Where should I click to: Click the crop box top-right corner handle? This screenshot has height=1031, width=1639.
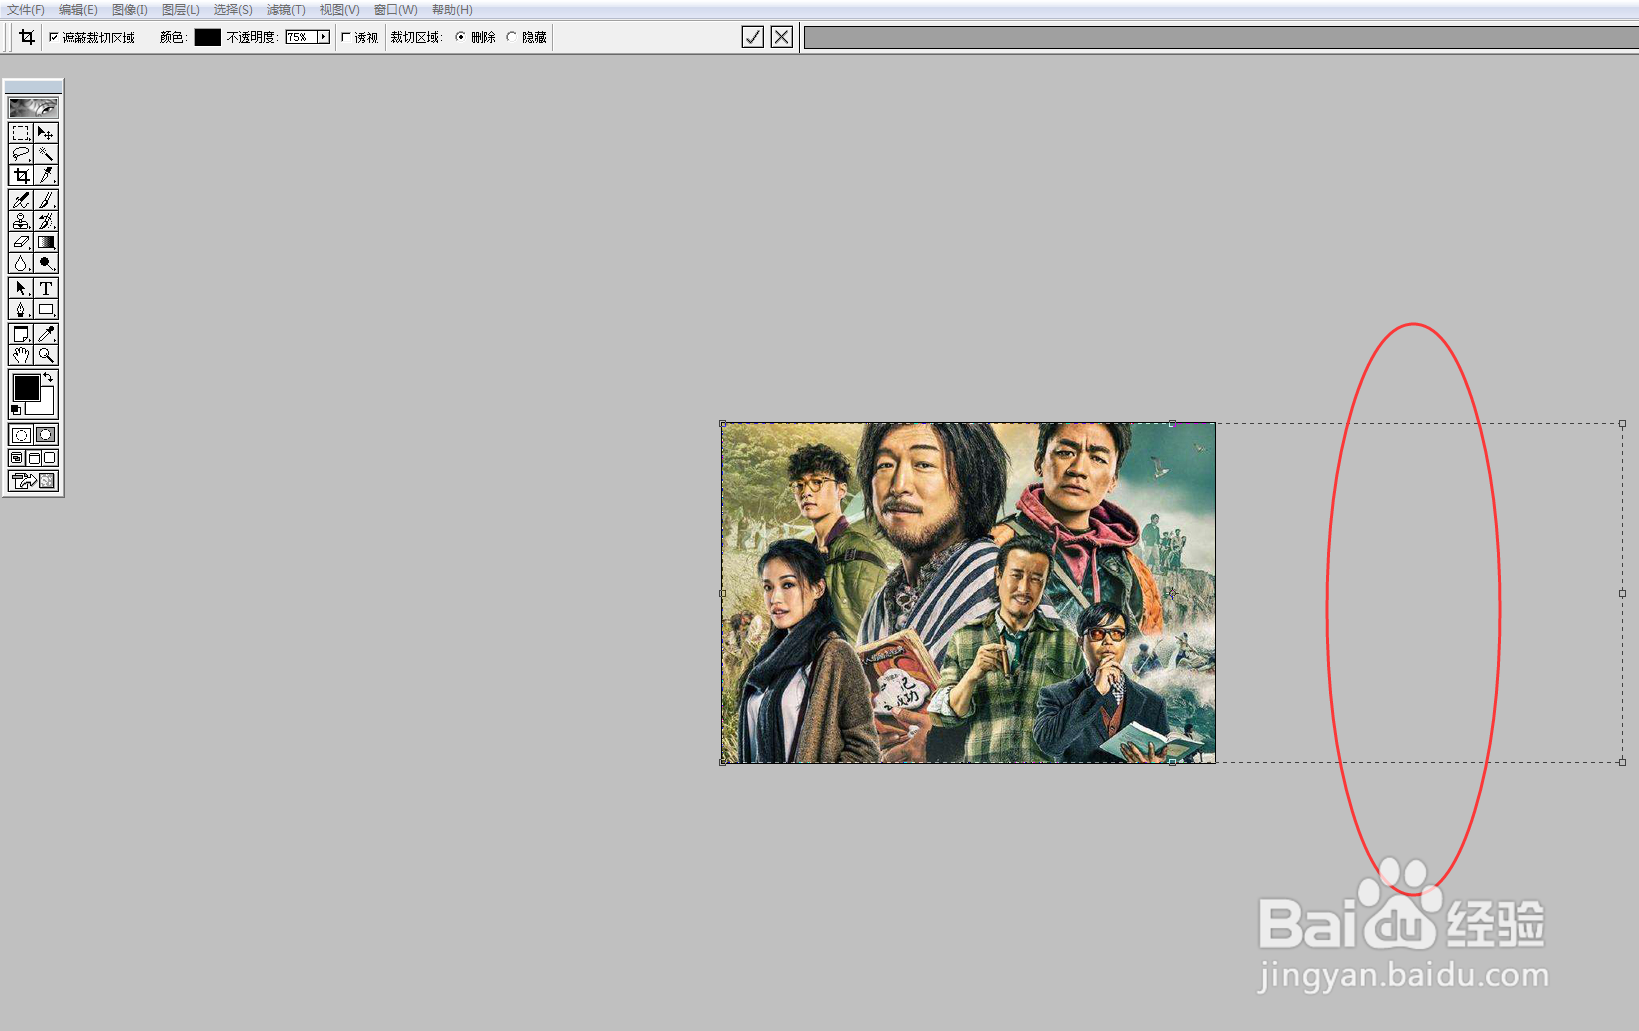point(1622,424)
